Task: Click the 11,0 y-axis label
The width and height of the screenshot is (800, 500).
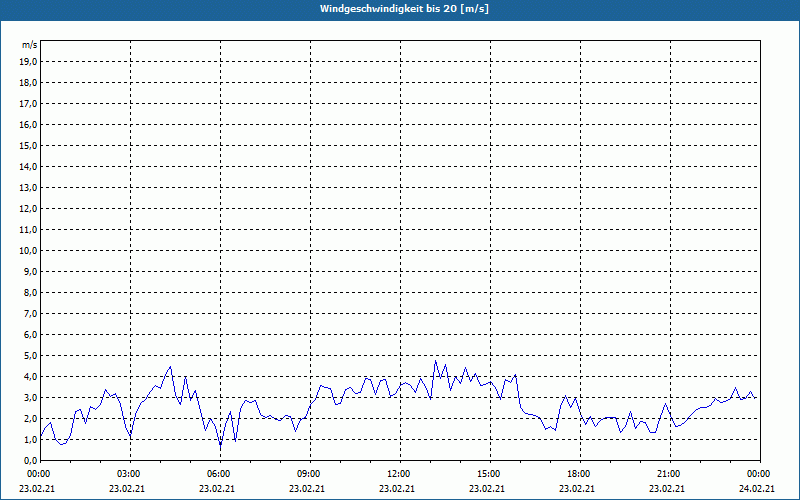Action: click(x=28, y=230)
